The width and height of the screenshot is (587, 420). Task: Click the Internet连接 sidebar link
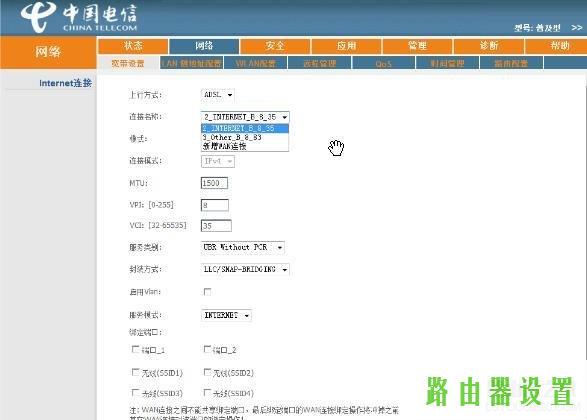[66, 83]
